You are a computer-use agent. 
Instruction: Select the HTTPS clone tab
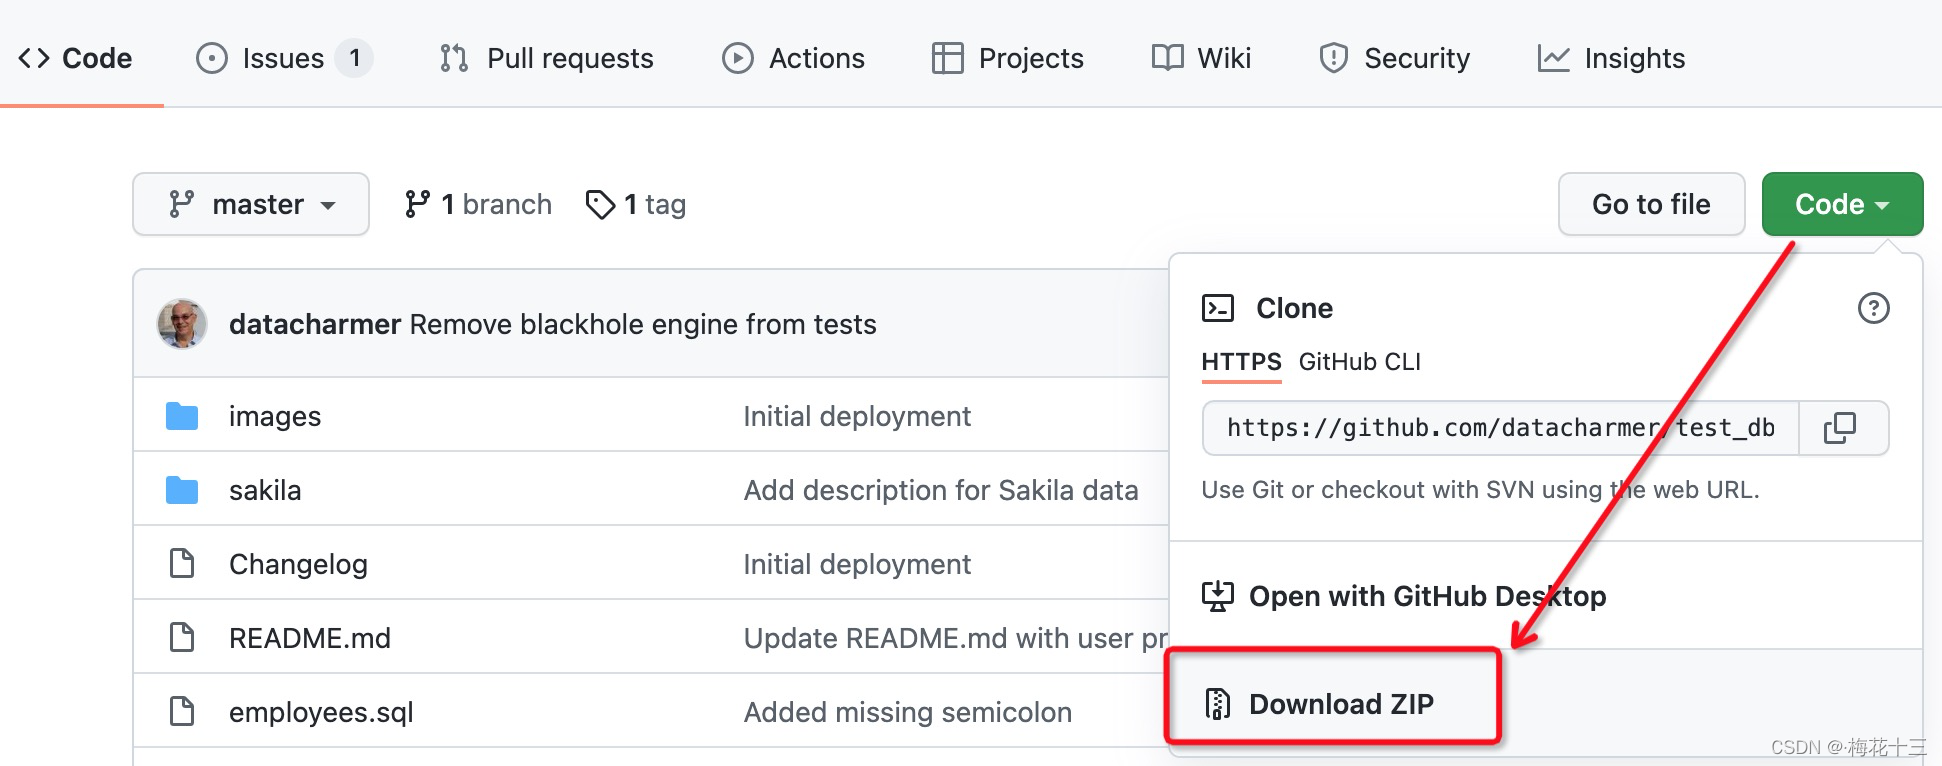pyautogui.click(x=1241, y=362)
